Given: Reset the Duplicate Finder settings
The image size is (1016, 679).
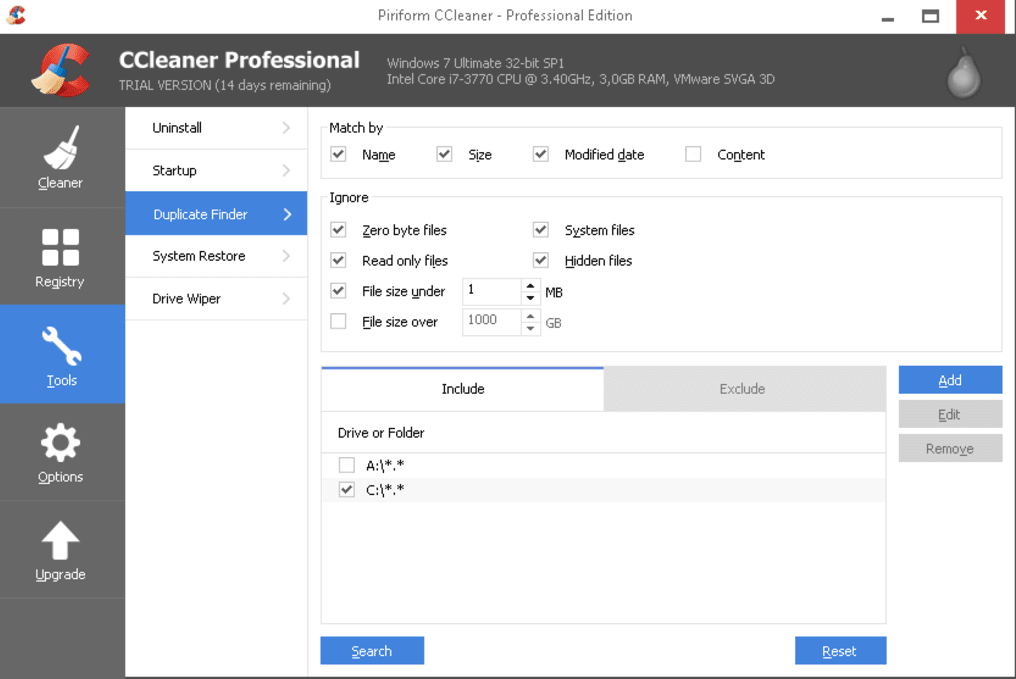Looking at the screenshot, I should point(840,650).
